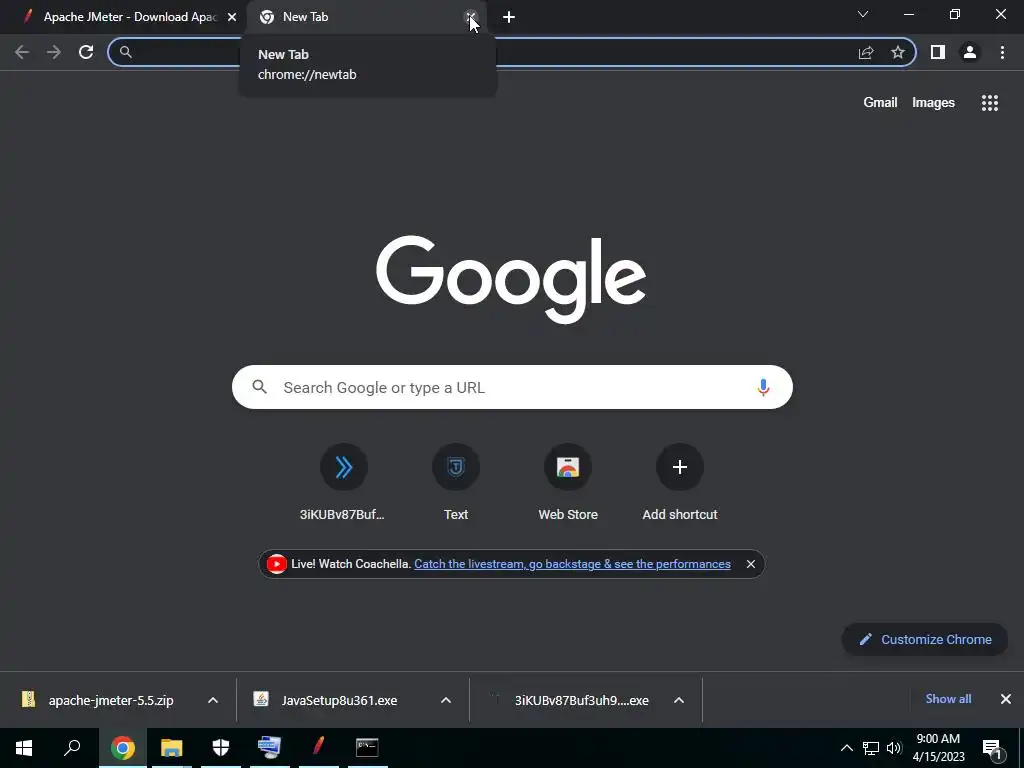1024x768 pixels.
Task: Open the tab search dropdown arrow
Action: pyautogui.click(x=863, y=14)
